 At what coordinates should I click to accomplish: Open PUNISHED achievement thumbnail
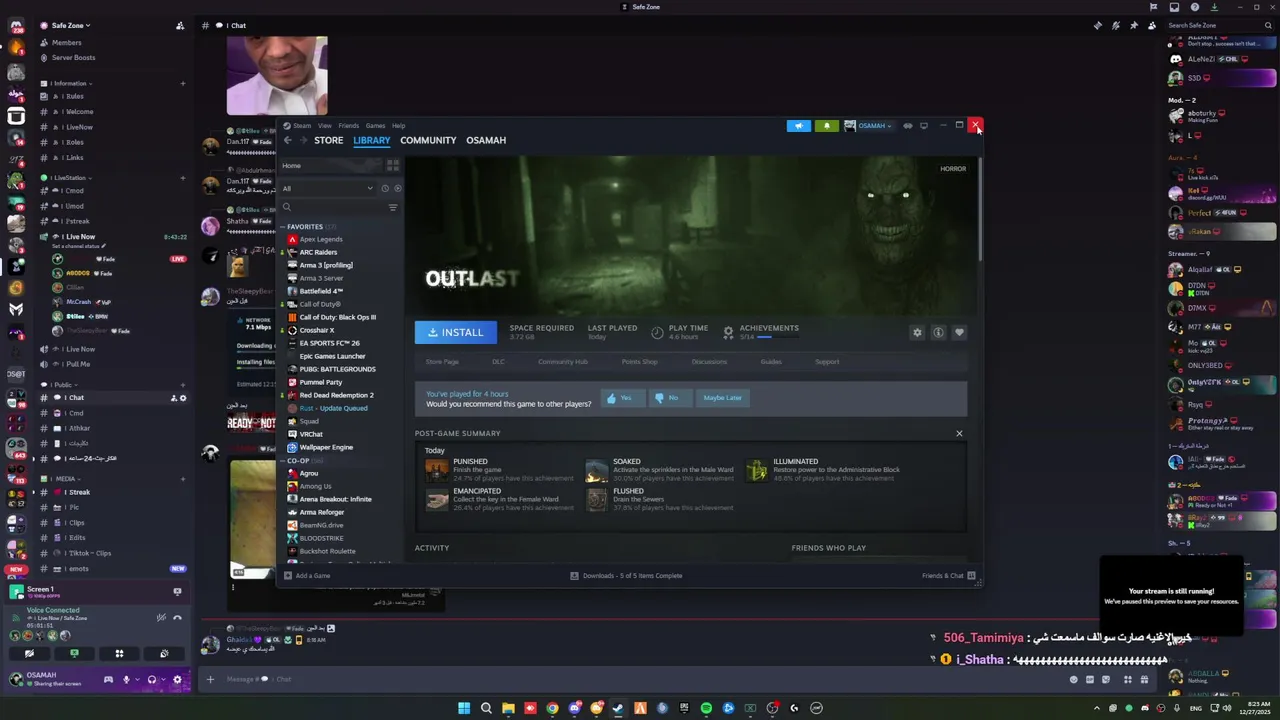(437, 470)
